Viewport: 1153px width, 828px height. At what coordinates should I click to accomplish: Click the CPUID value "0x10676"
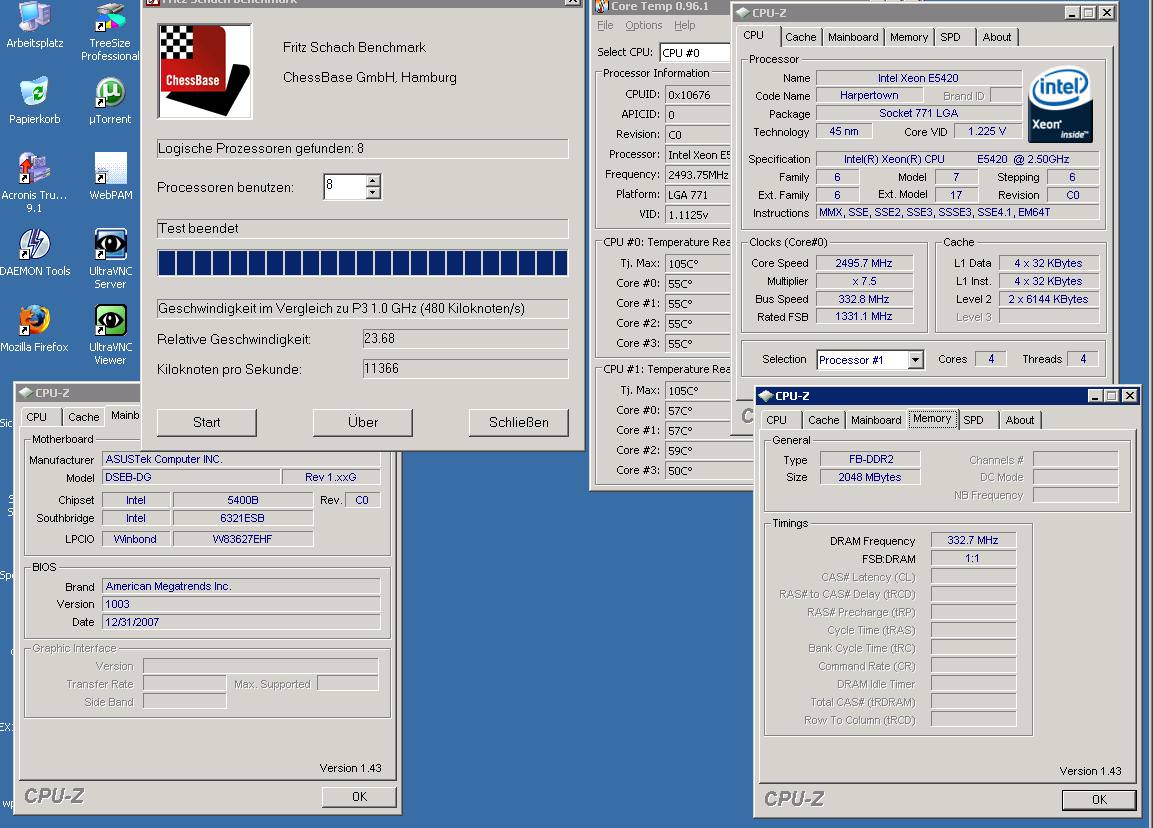pyautogui.click(x=698, y=95)
